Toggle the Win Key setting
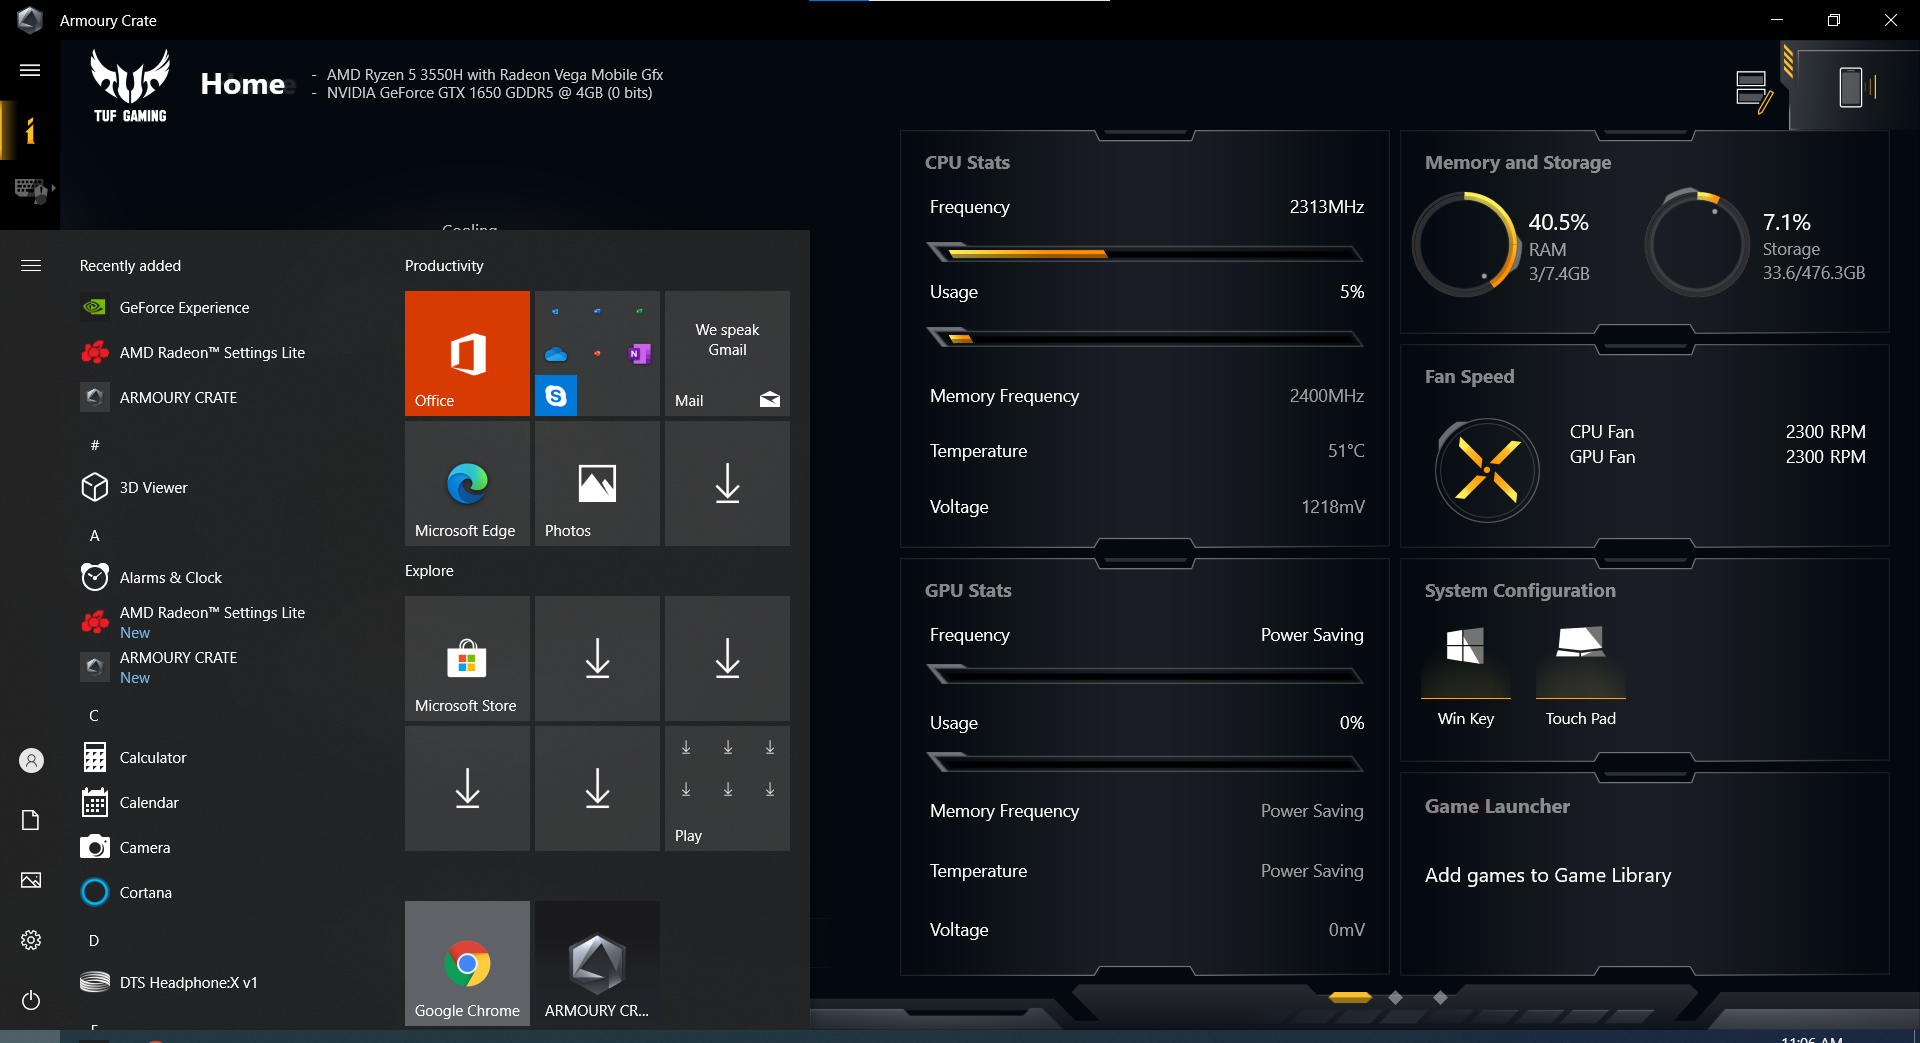Screen dimensions: 1920x1043 click(x=1465, y=675)
